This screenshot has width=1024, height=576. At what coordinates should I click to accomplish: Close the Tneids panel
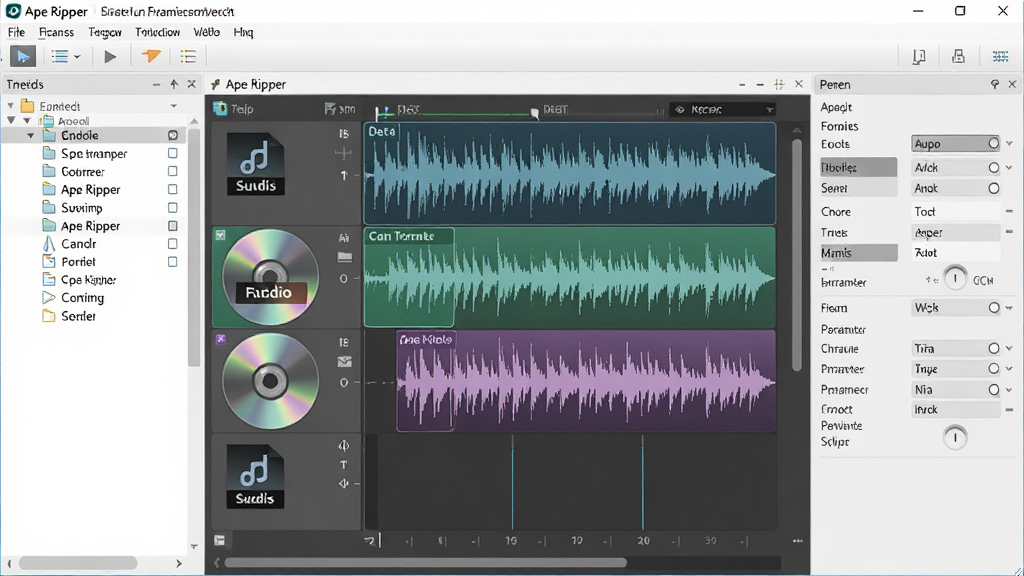coord(191,84)
